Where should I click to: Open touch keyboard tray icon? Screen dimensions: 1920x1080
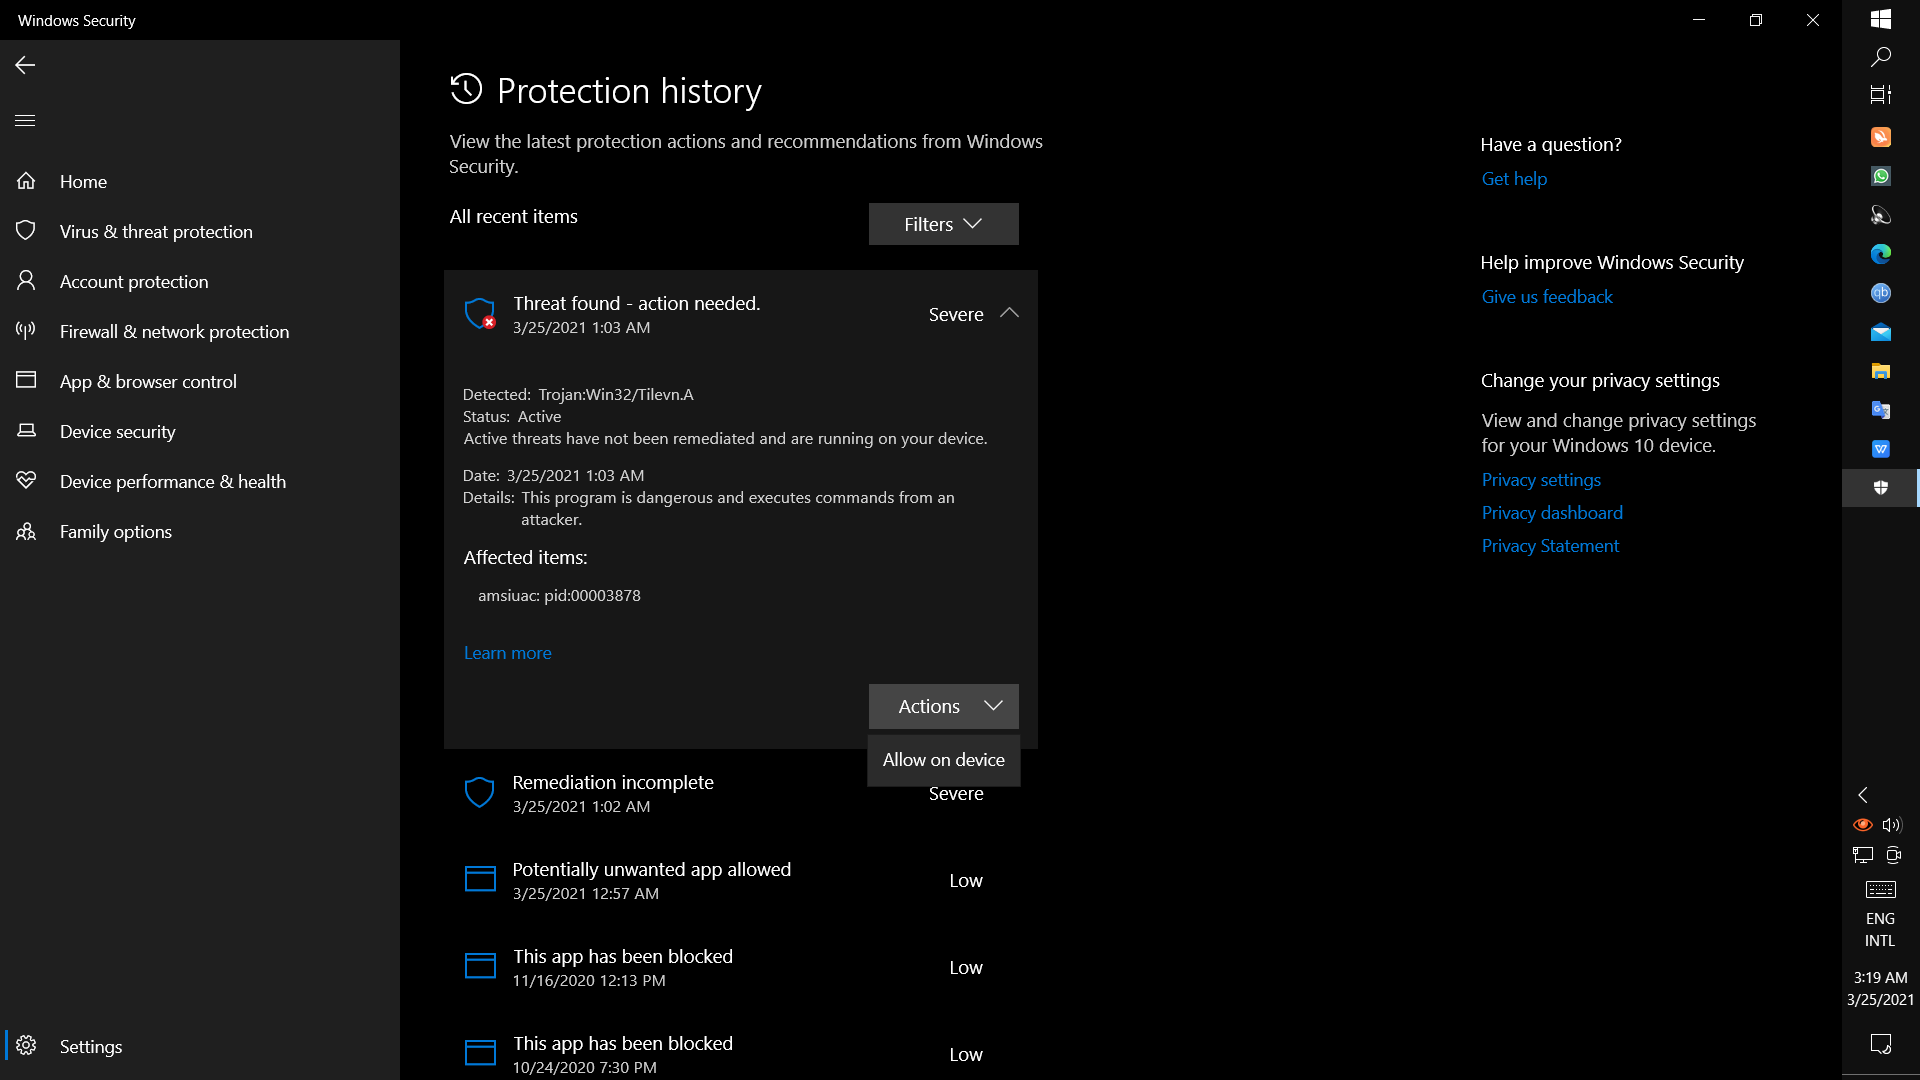[1880, 889]
